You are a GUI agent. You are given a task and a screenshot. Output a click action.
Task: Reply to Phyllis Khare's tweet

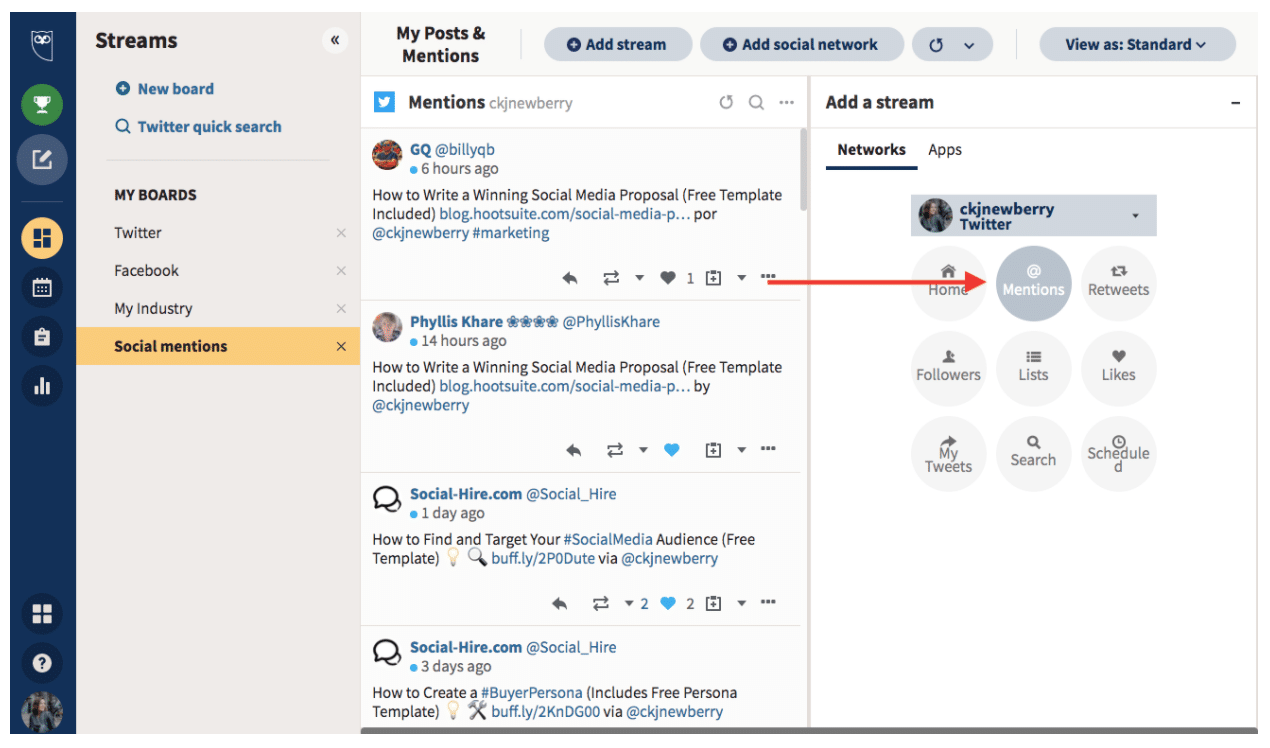point(574,451)
